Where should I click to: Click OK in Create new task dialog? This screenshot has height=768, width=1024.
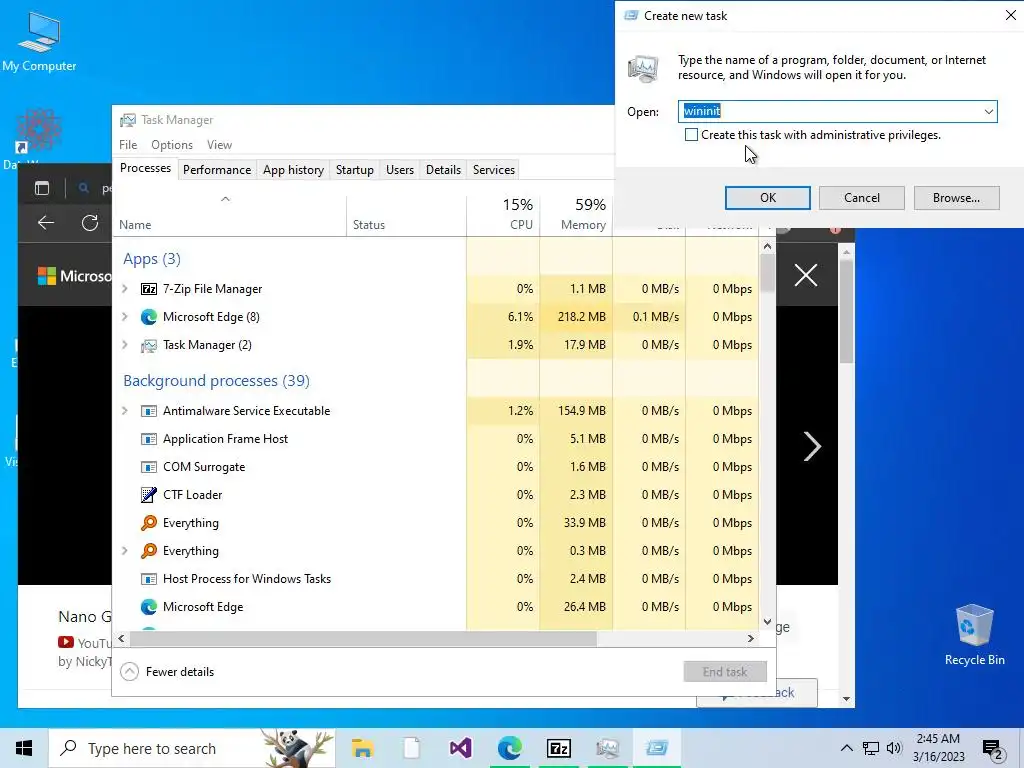click(767, 198)
